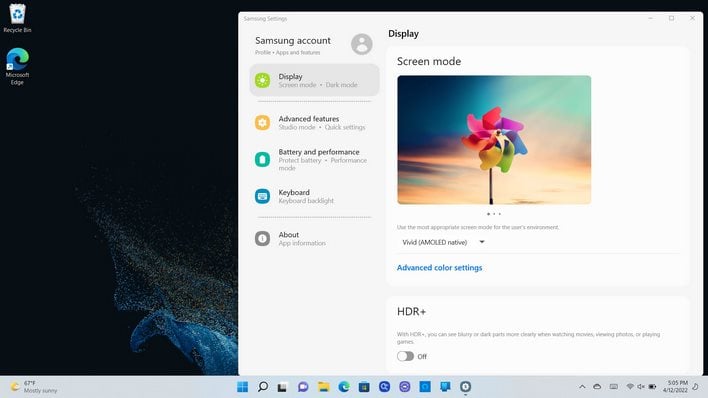The height and width of the screenshot is (398, 708).
Task: Expand the Vivid (AMOLED native) dropdown
Action: (443, 243)
